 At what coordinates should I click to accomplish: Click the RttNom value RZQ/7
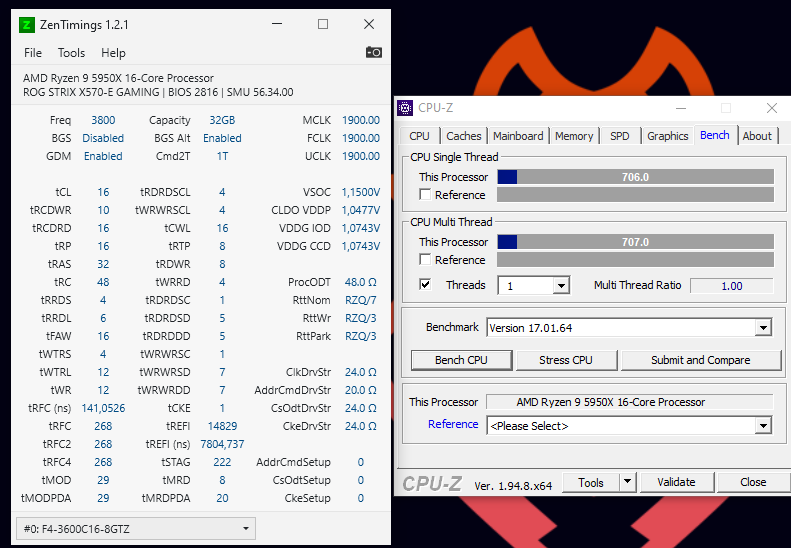[x=361, y=300]
